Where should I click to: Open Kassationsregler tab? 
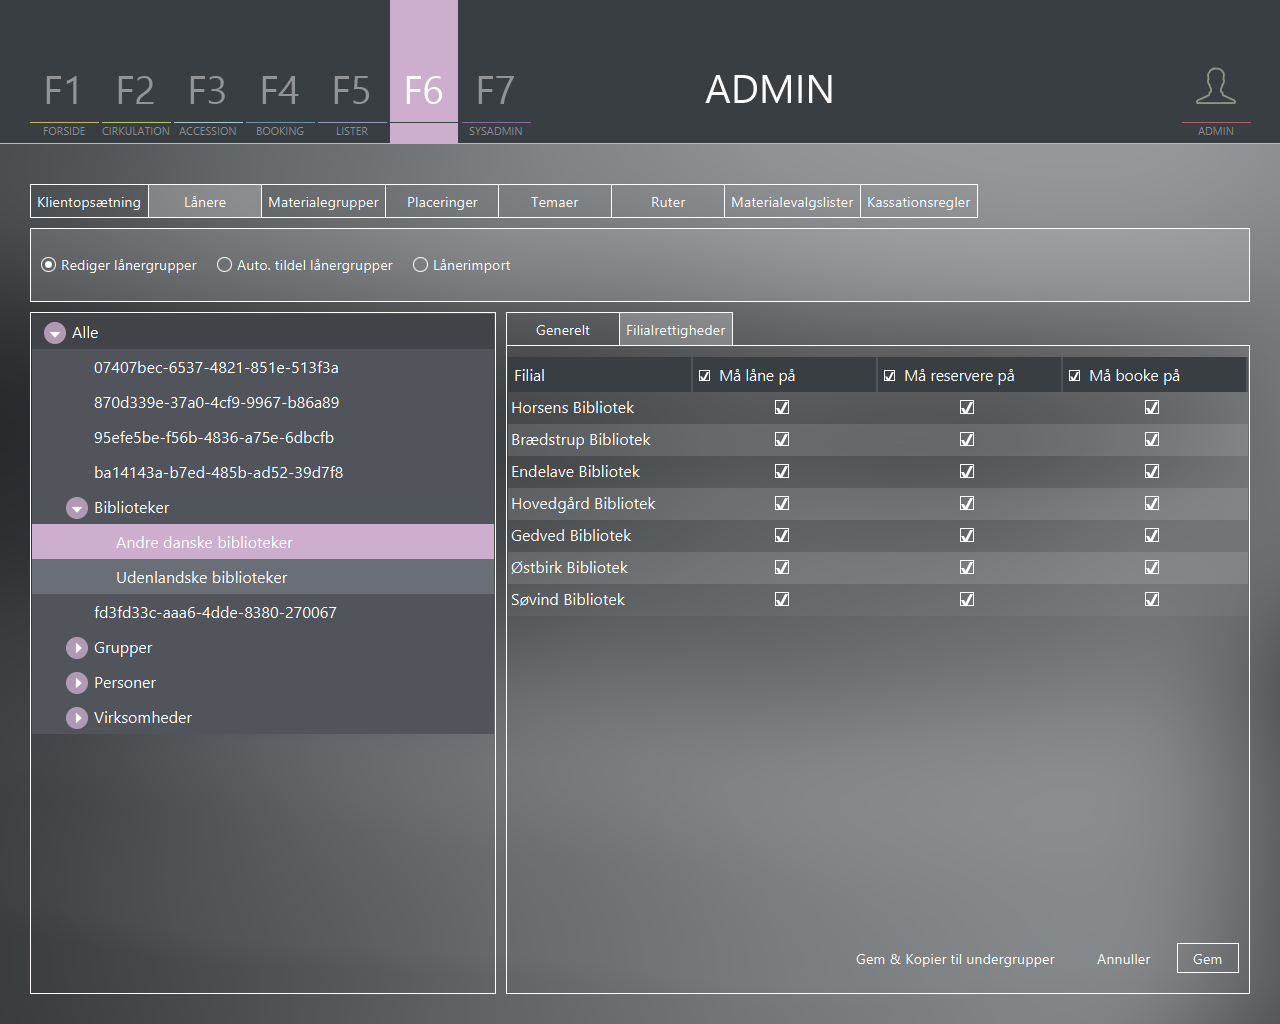tap(919, 201)
